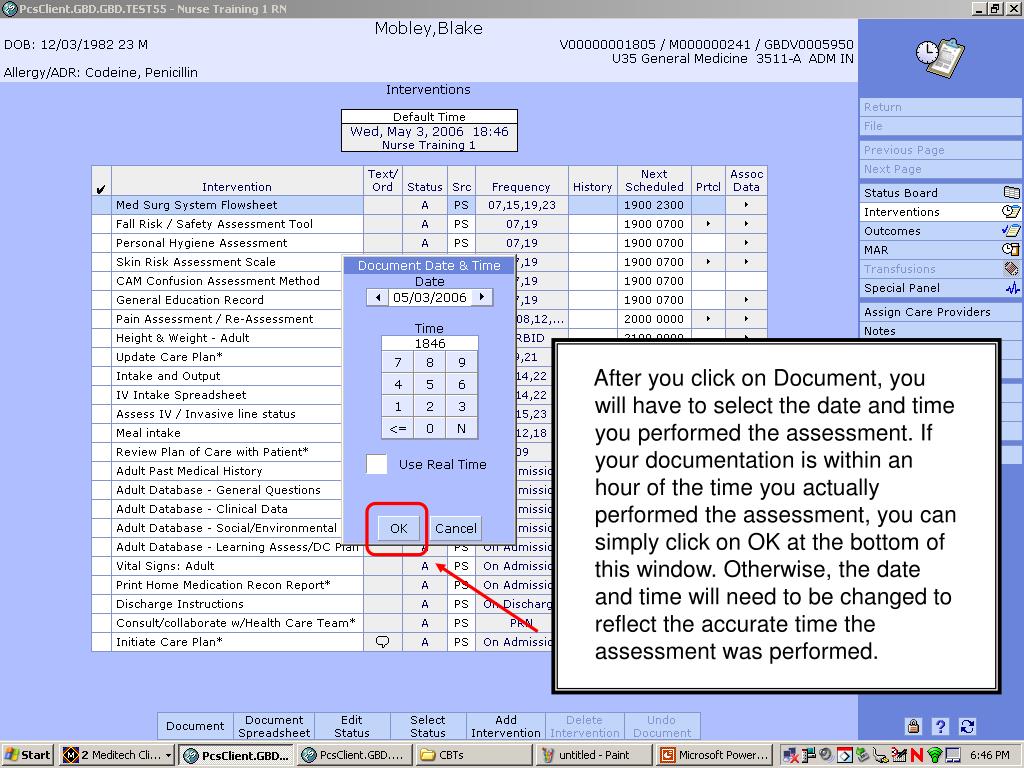Image resolution: width=1024 pixels, height=768 pixels.
Task: Open Assign Care Providers
Action: [x=940, y=312]
